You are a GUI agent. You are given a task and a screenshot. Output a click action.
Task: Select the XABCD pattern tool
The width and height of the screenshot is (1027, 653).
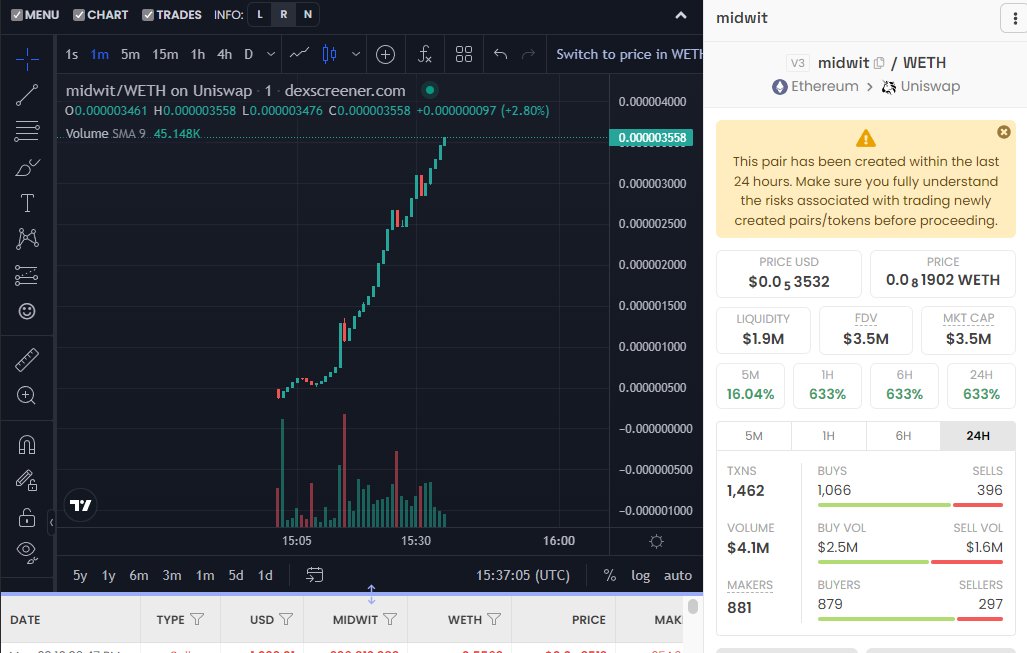point(27,237)
